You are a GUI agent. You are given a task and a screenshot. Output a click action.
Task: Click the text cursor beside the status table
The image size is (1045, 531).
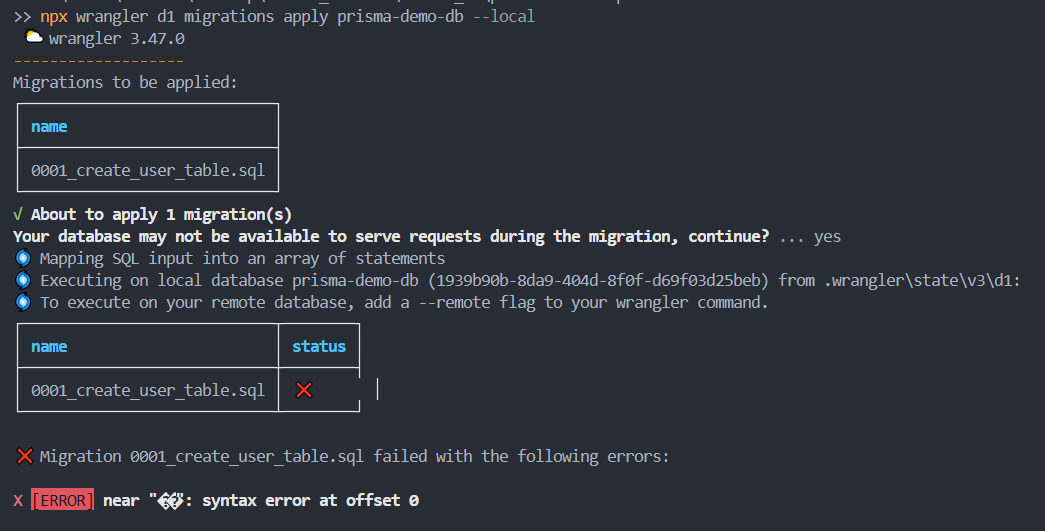377,388
